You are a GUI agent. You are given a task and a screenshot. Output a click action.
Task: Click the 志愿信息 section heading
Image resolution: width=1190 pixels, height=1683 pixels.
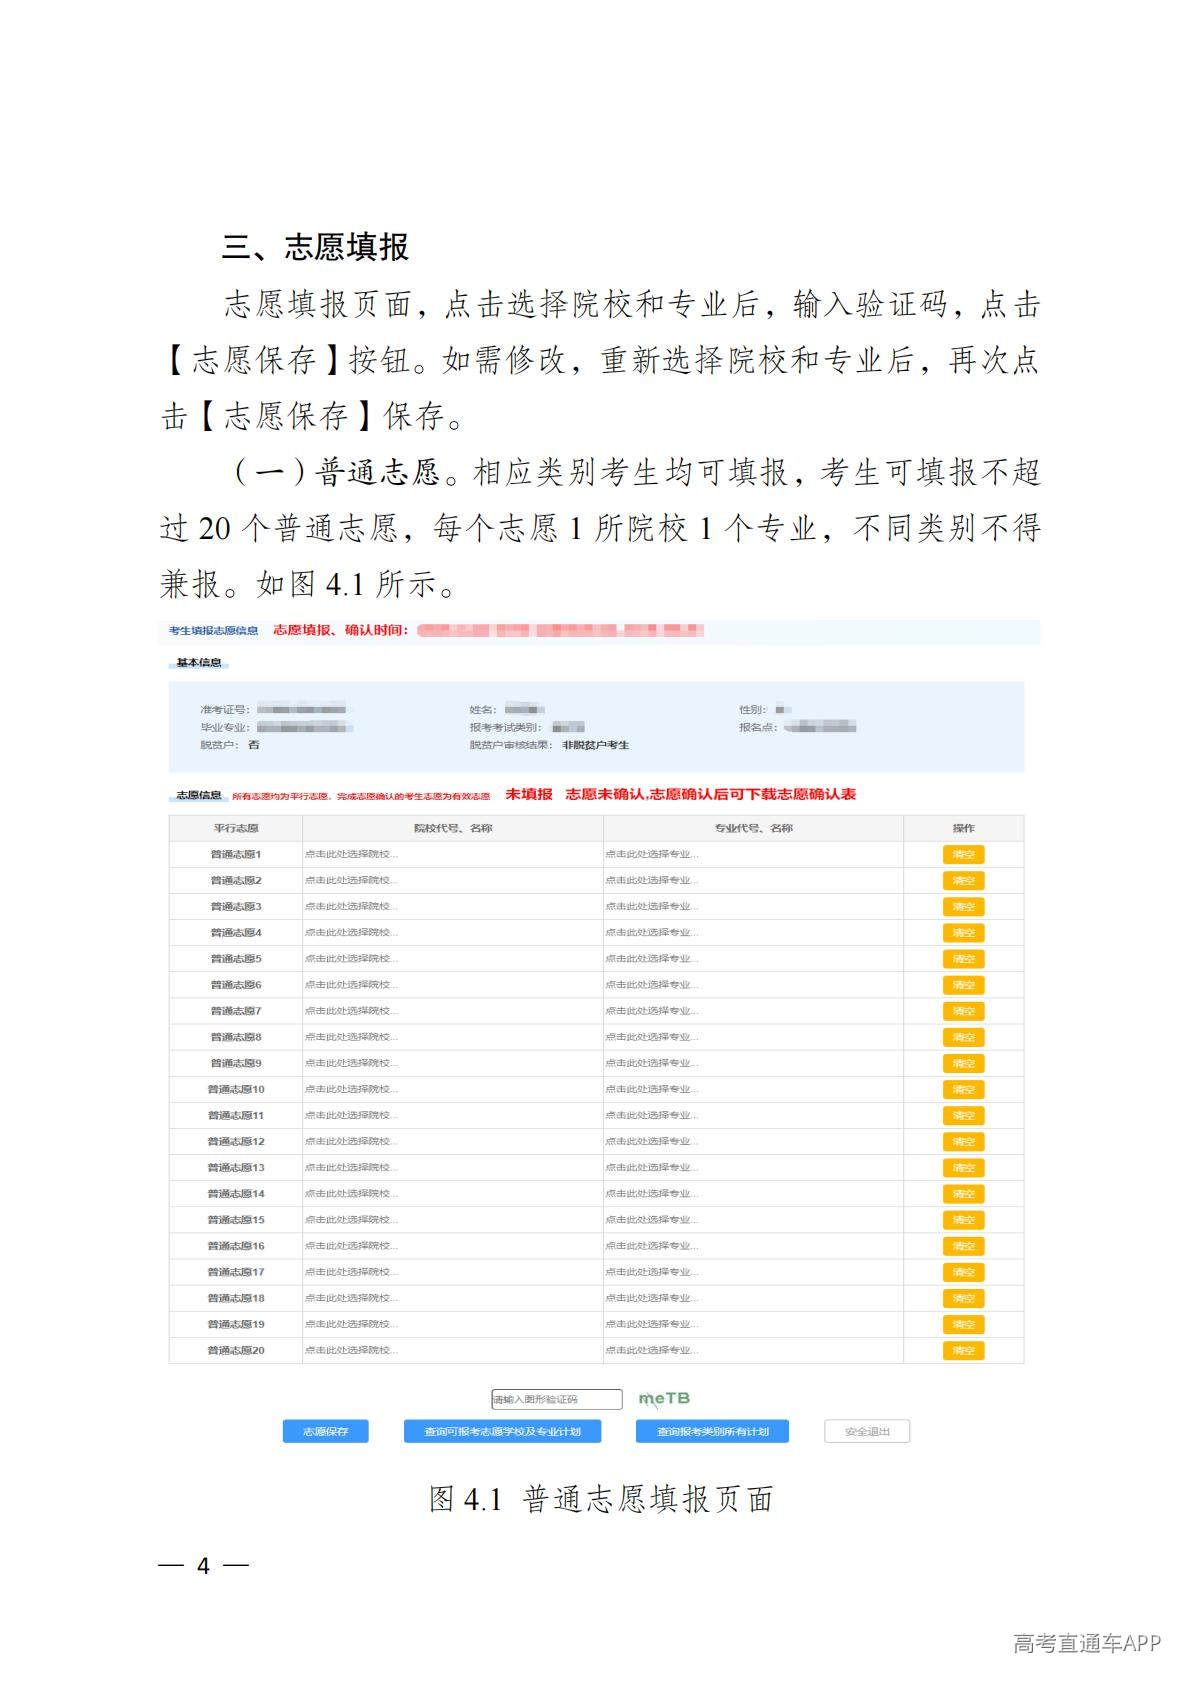[x=199, y=795]
